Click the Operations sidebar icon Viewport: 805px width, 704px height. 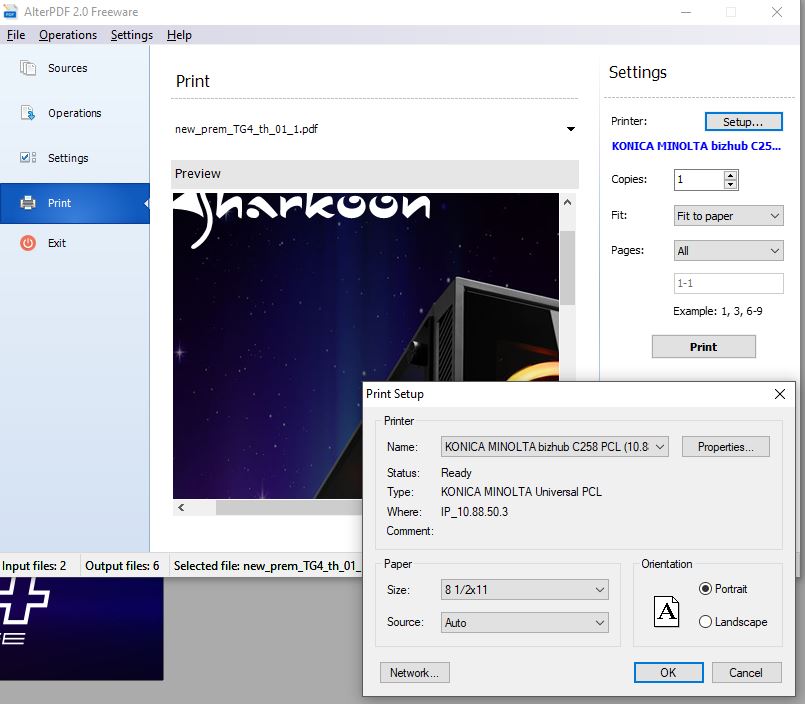click(28, 113)
